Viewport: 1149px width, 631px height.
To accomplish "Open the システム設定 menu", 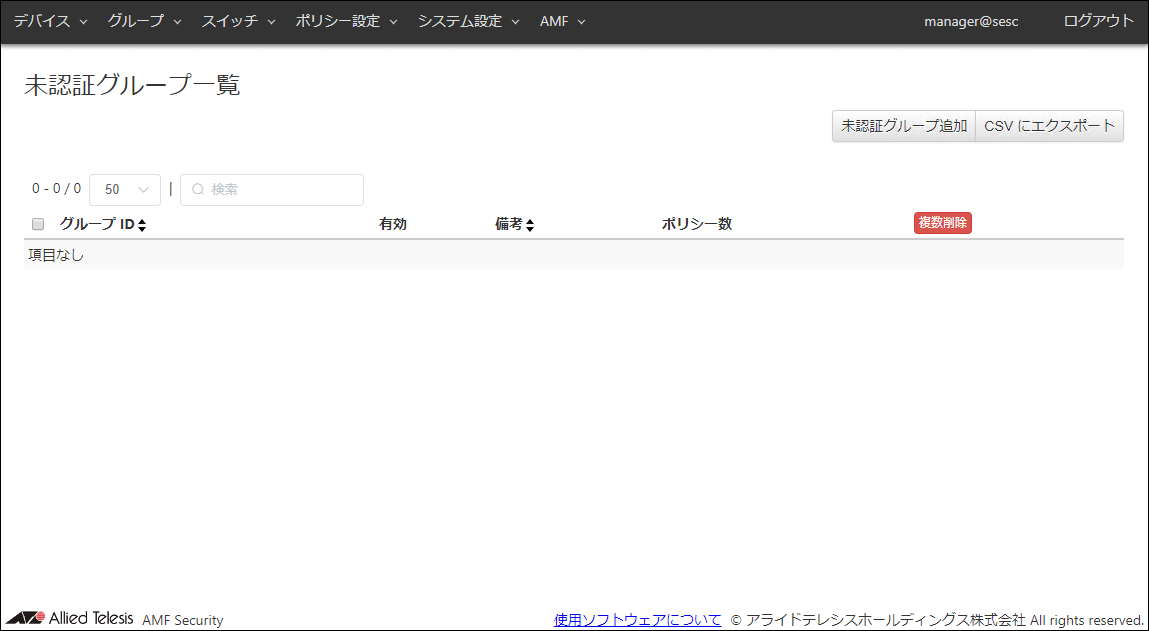I will click(468, 21).
